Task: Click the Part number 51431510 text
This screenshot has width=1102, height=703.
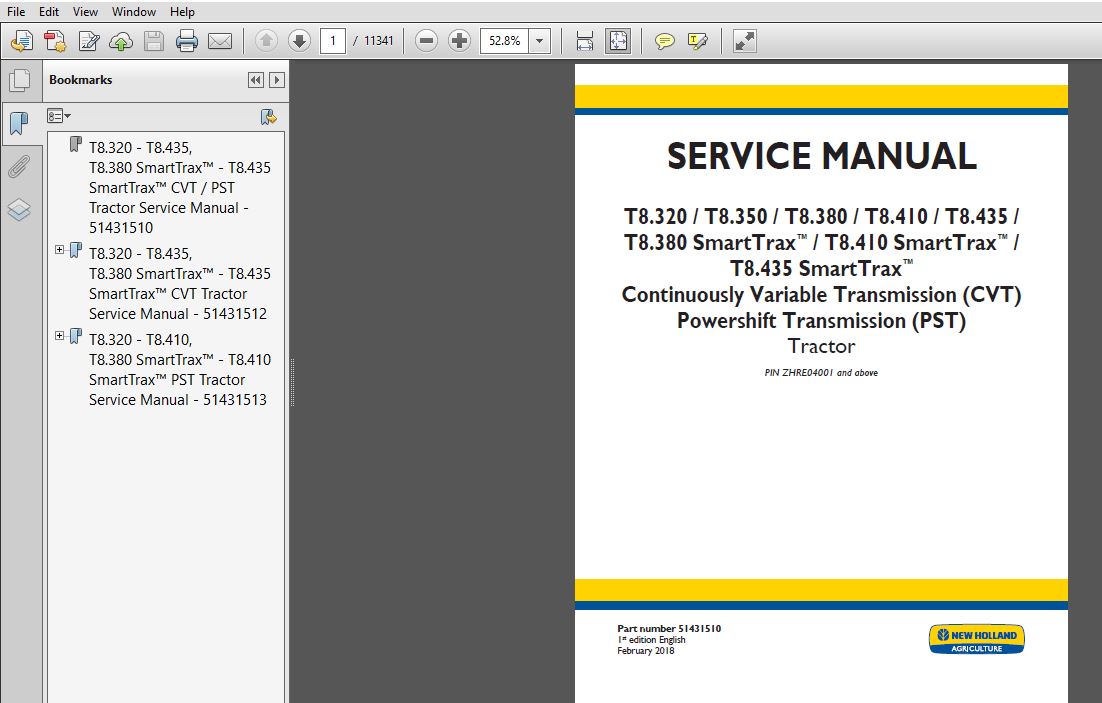Action: (x=669, y=628)
